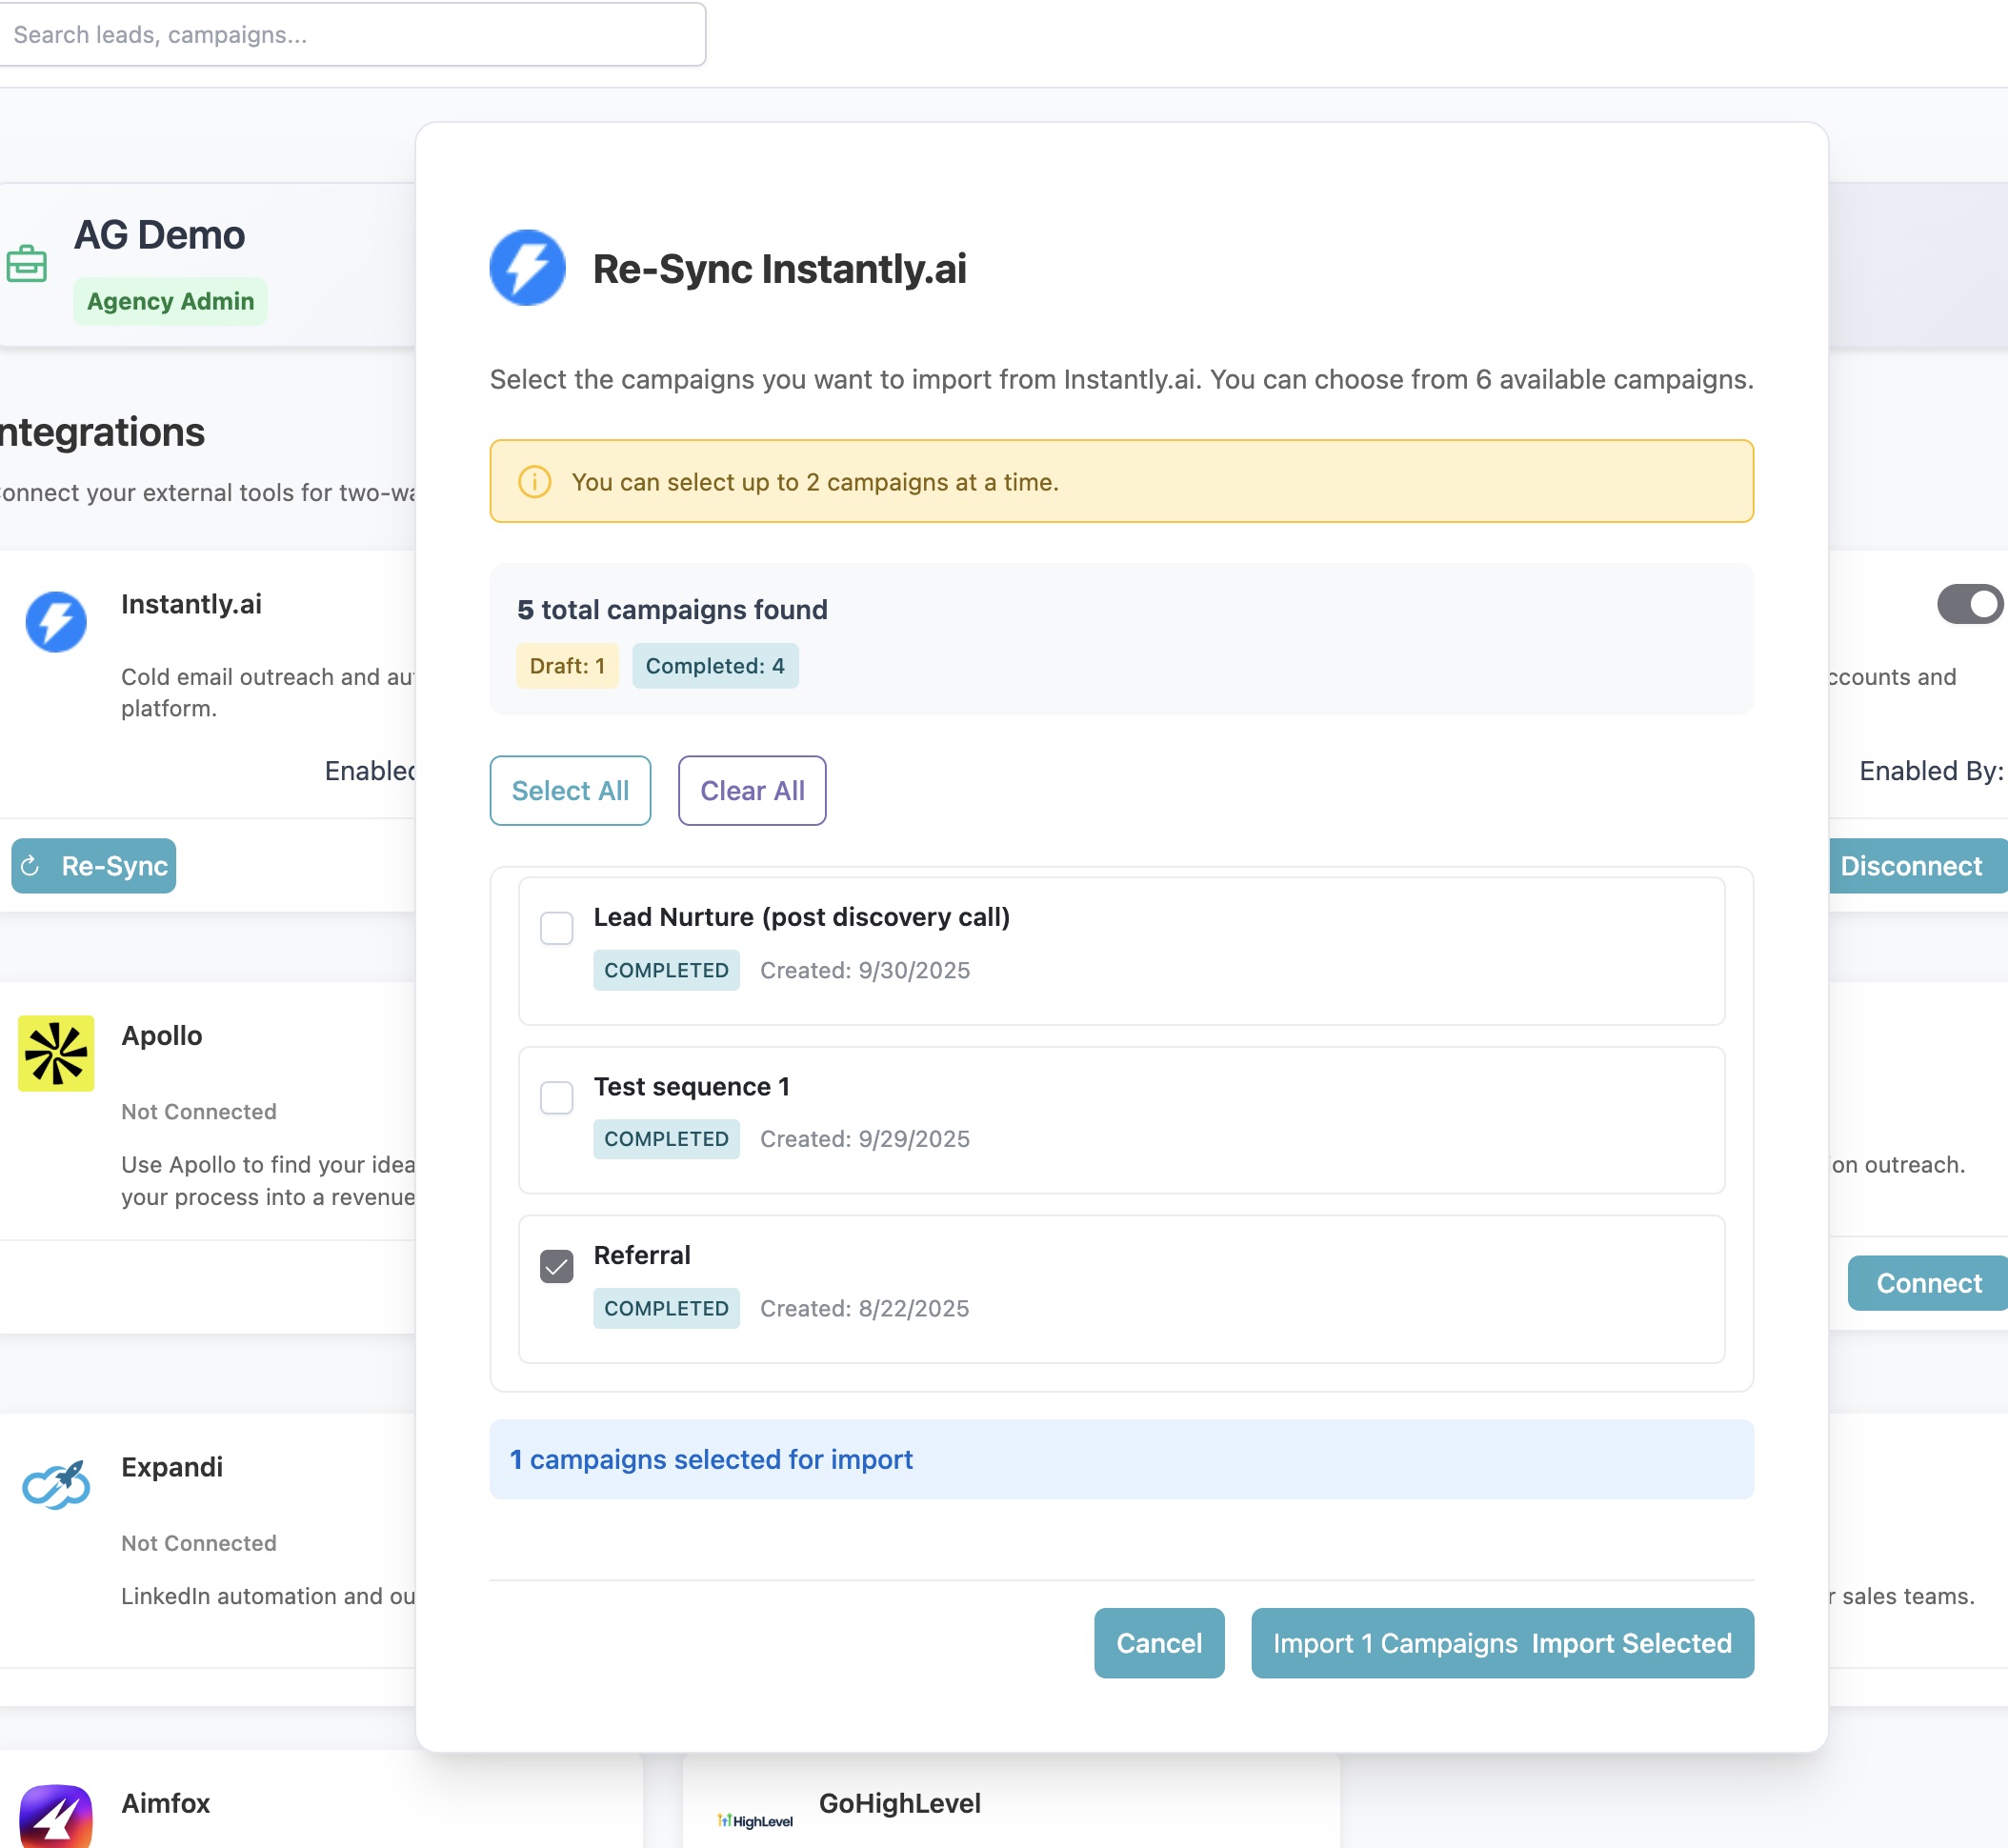The image size is (2008, 1848).
Task: Focus the Search leads, campaigns field
Action: pos(352,34)
